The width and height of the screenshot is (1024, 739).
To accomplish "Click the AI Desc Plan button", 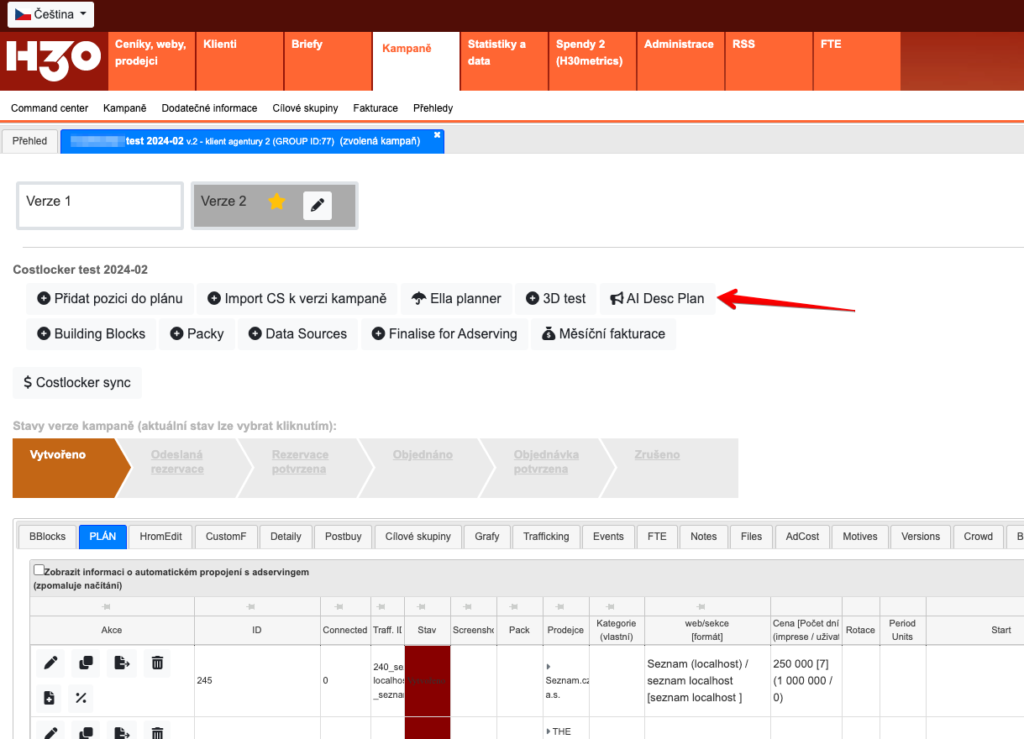I will click(x=657, y=298).
